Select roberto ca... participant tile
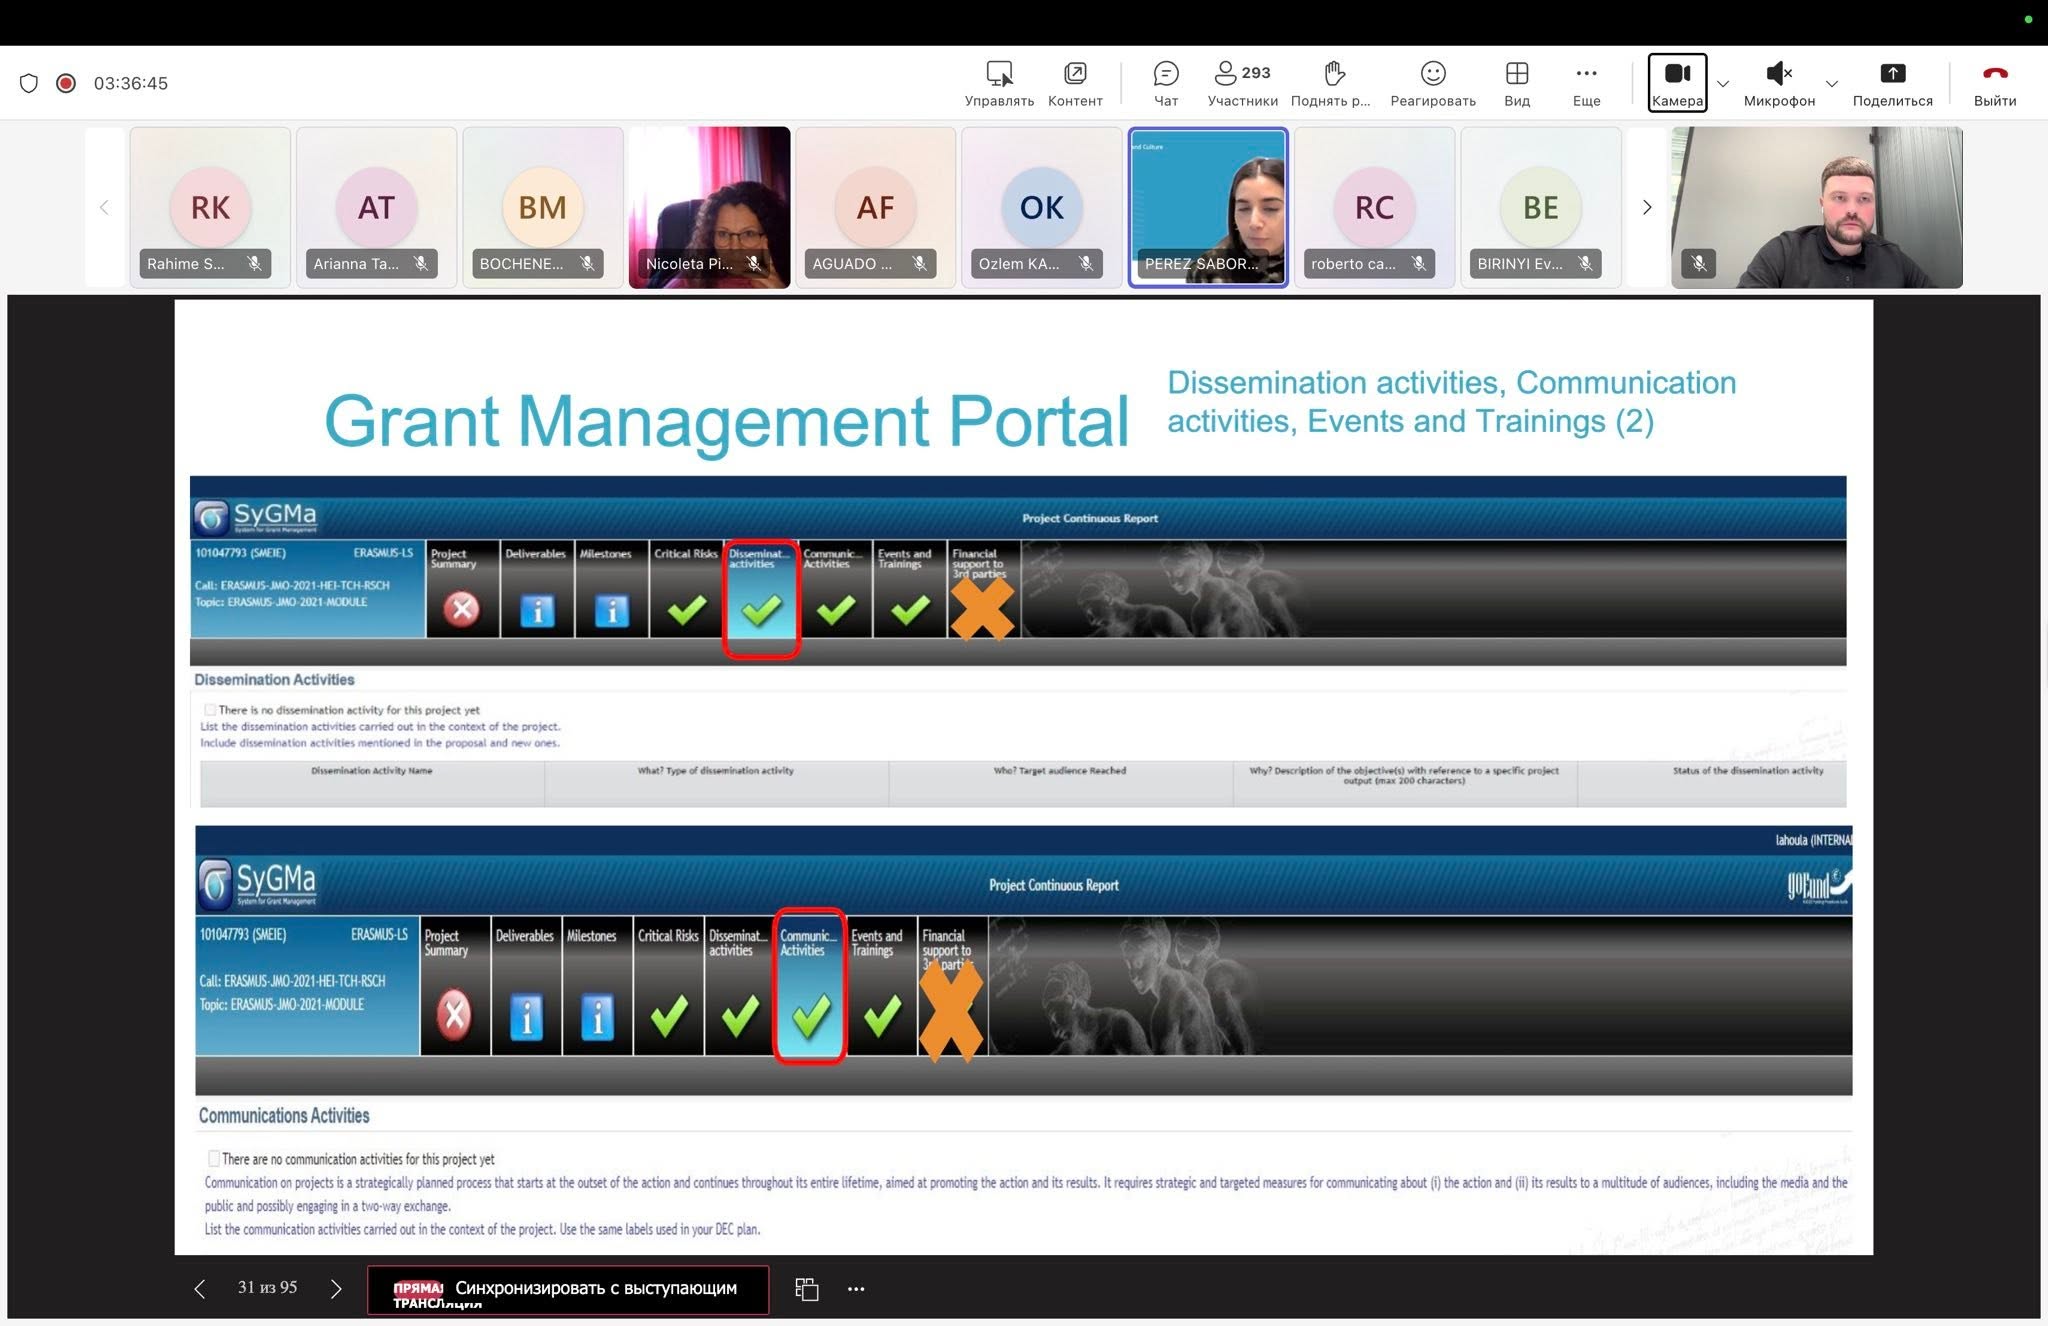 (x=1374, y=207)
